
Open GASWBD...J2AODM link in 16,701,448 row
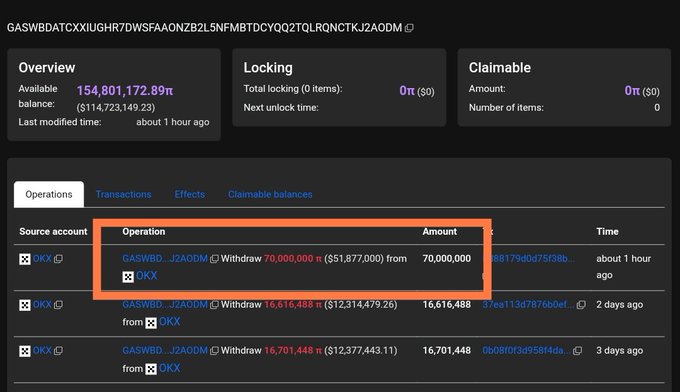coord(165,350)
